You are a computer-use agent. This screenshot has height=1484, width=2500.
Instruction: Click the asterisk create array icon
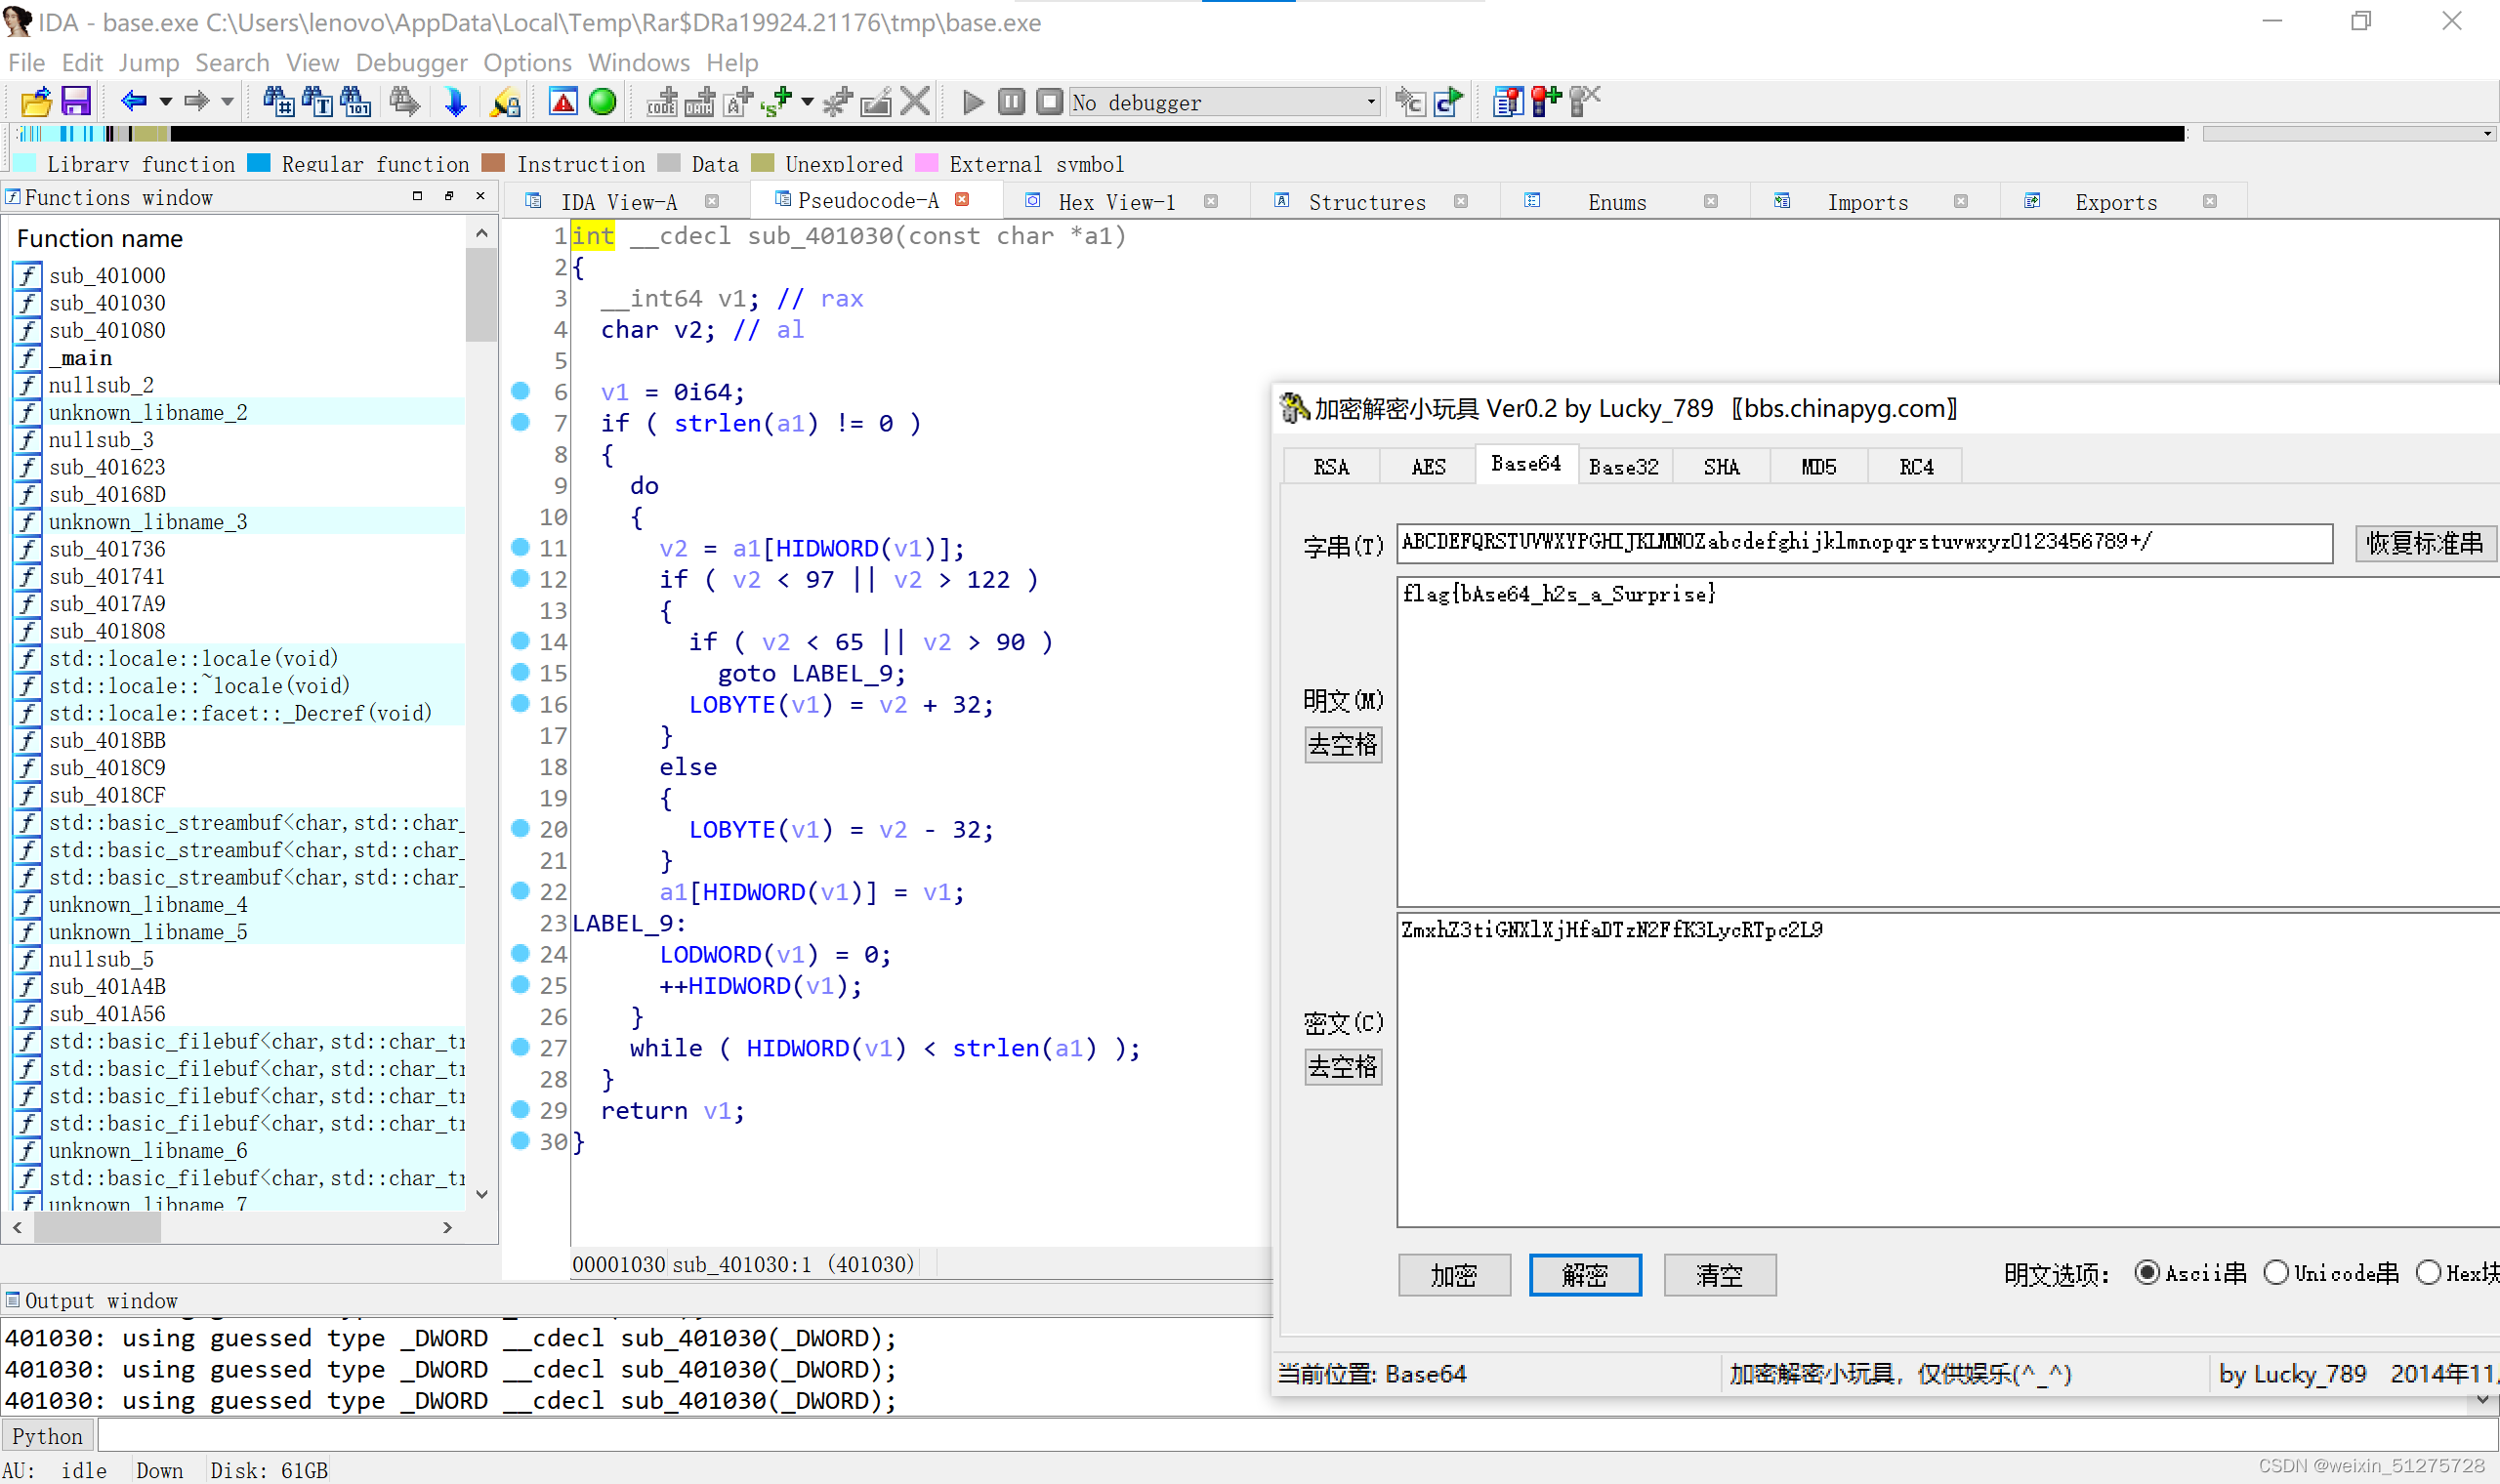(x=838, y=102)
